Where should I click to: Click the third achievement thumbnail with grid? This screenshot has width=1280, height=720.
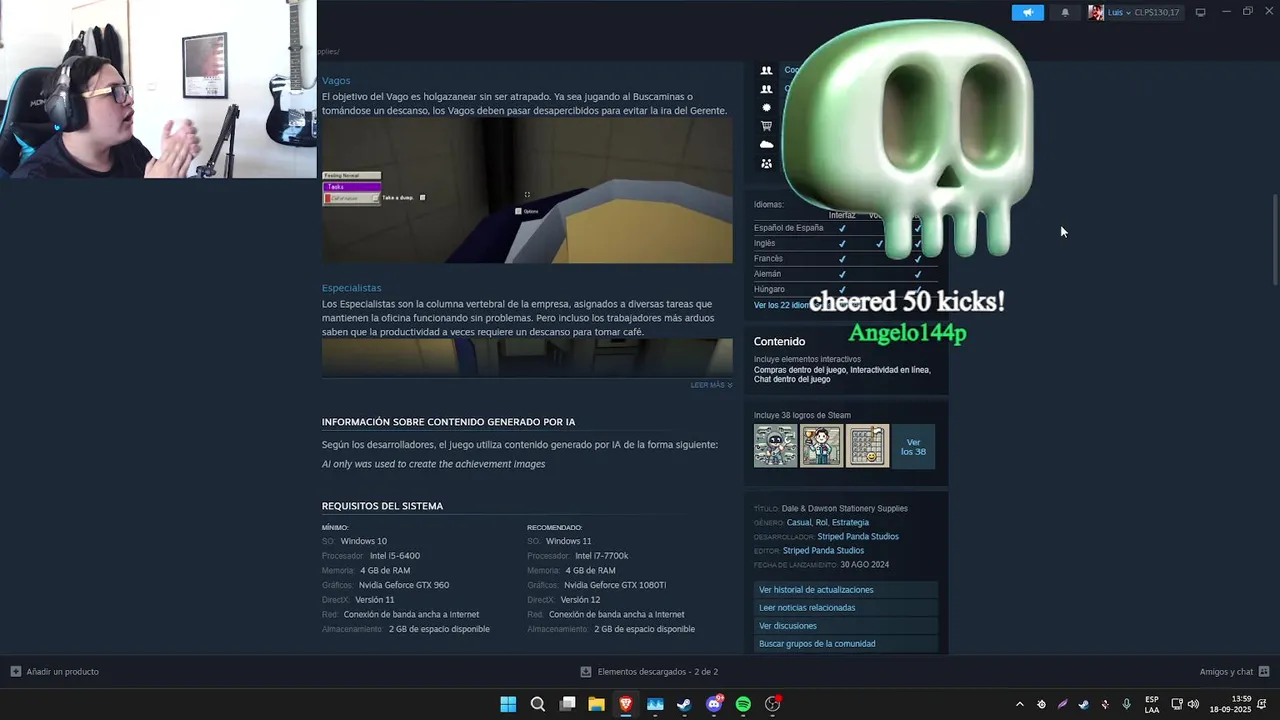[x=867, y=446]
